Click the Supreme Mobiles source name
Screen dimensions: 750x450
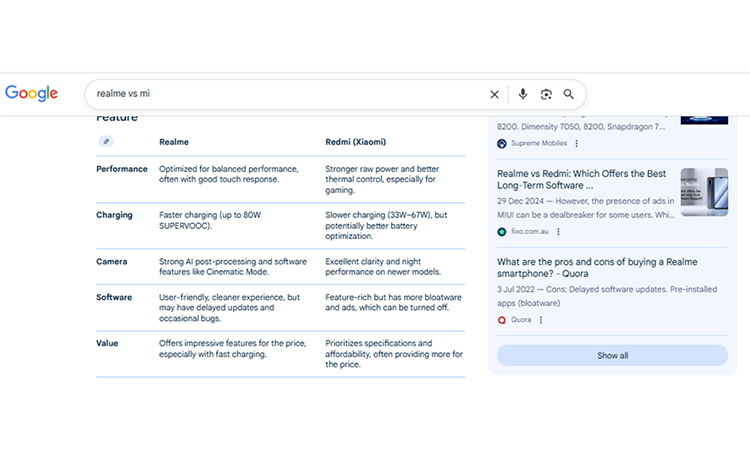tap(539, 144)
